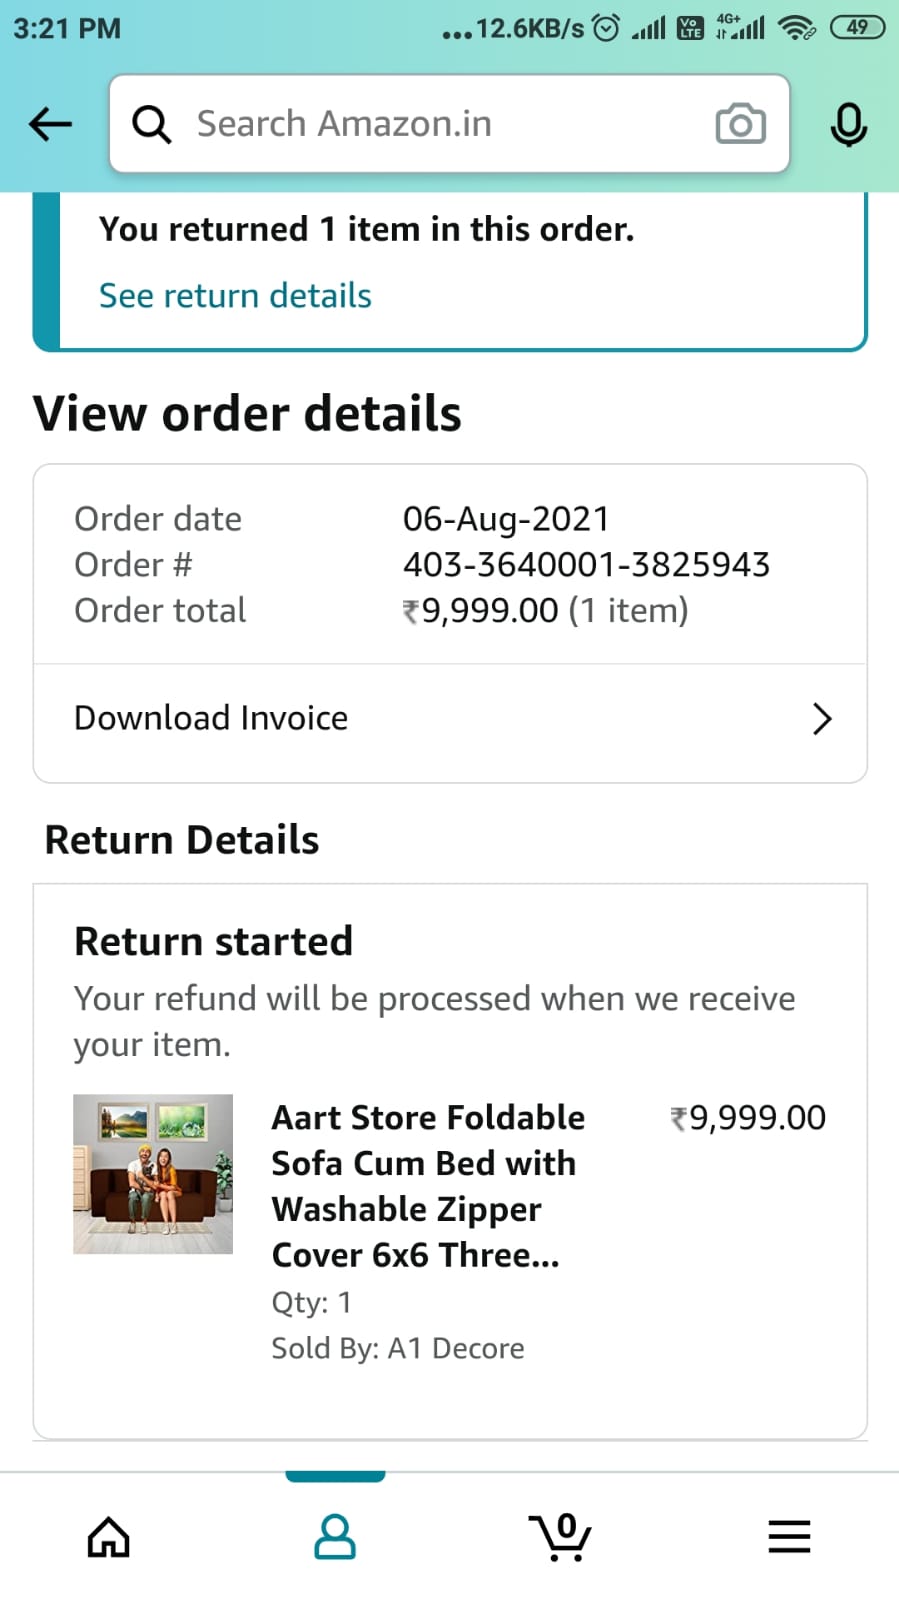This screenshot has height=1599, width=899.
Task: Tap the Sold By A1 Decore text
Action: pos(398,1348)
